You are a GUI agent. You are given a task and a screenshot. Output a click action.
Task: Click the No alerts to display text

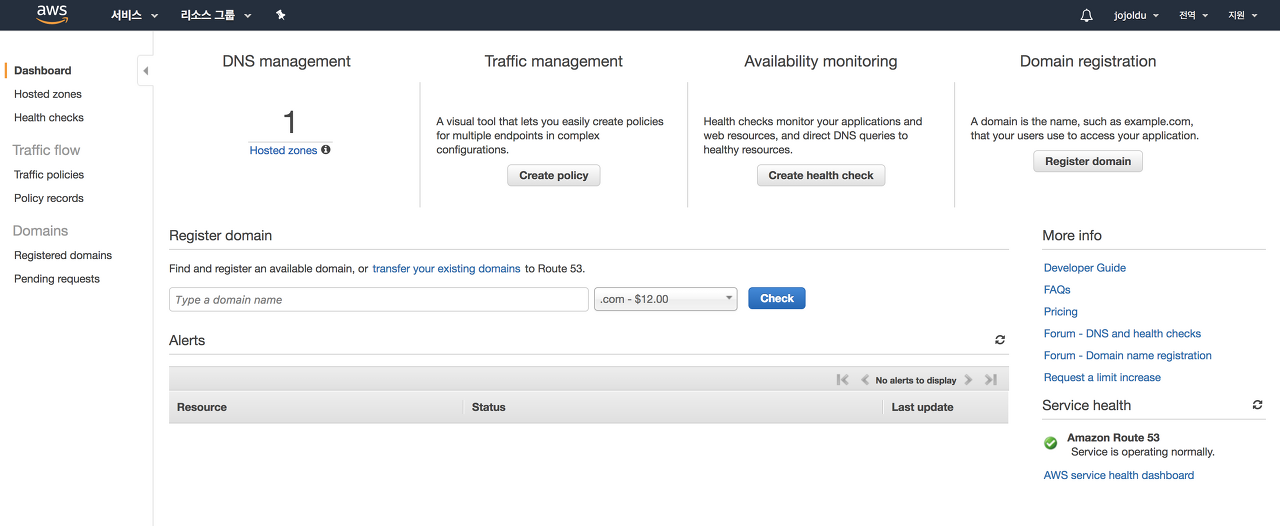pyautogui.click(x=916, y=381)
